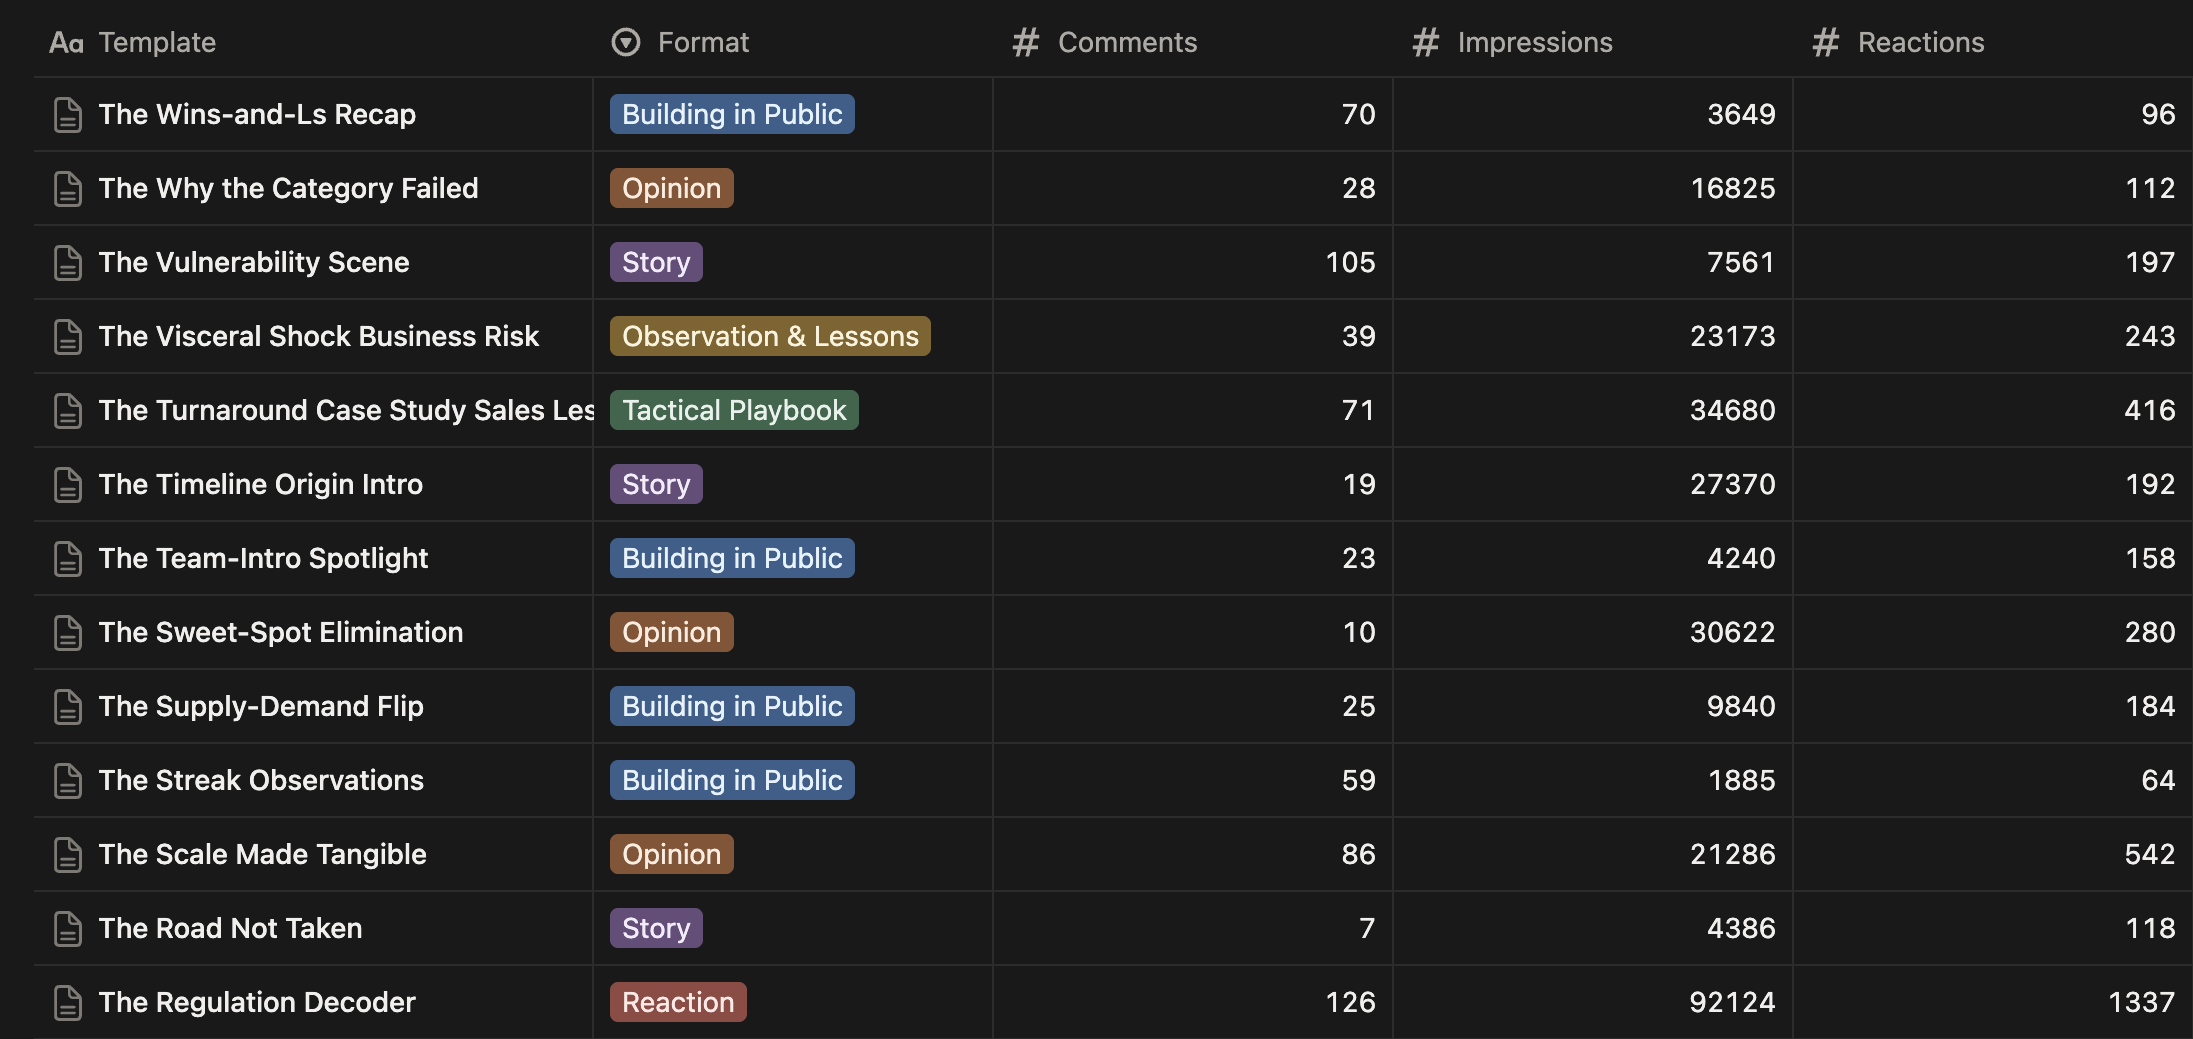The image size is (2193, 1039).
Task: Click Opinion tag in Sweet-Spot Elimination row
Action: point(672,632)
